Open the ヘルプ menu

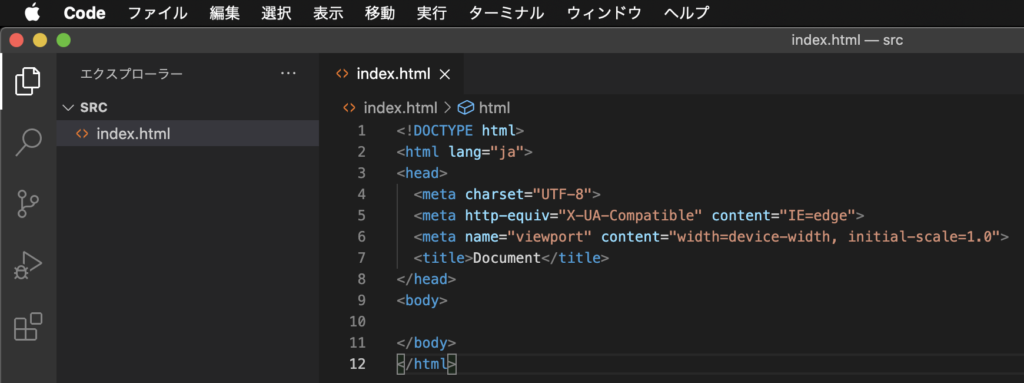(686, 12)
